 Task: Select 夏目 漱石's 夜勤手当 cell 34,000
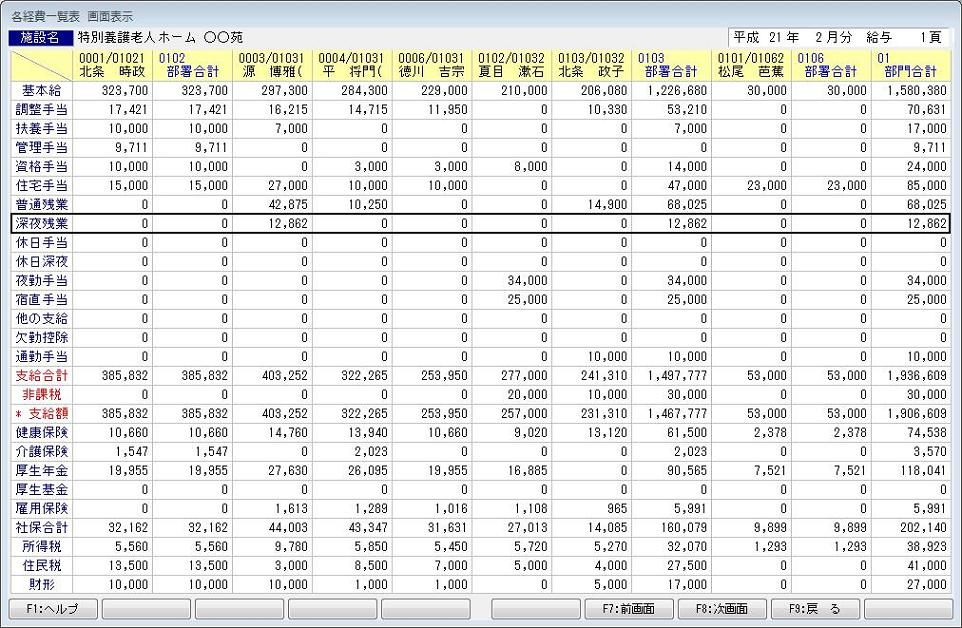(512, 280)
